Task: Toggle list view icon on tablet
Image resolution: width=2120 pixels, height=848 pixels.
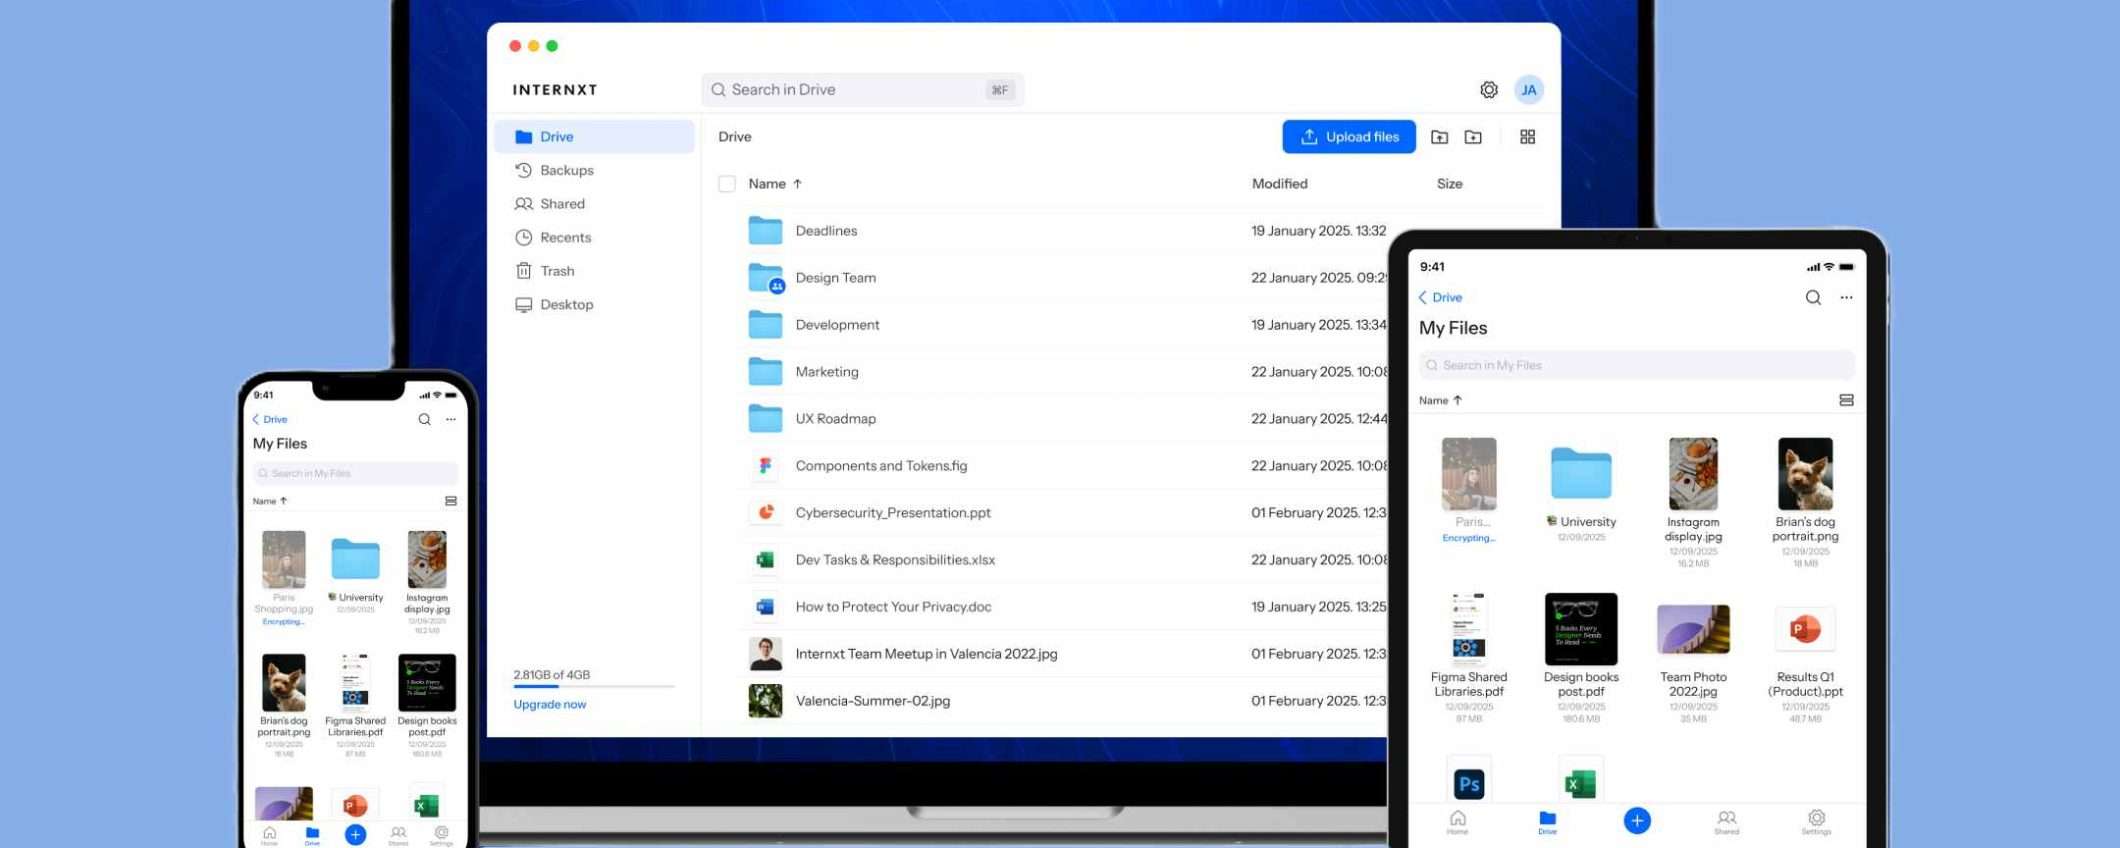Action: tap(1846, 400)
